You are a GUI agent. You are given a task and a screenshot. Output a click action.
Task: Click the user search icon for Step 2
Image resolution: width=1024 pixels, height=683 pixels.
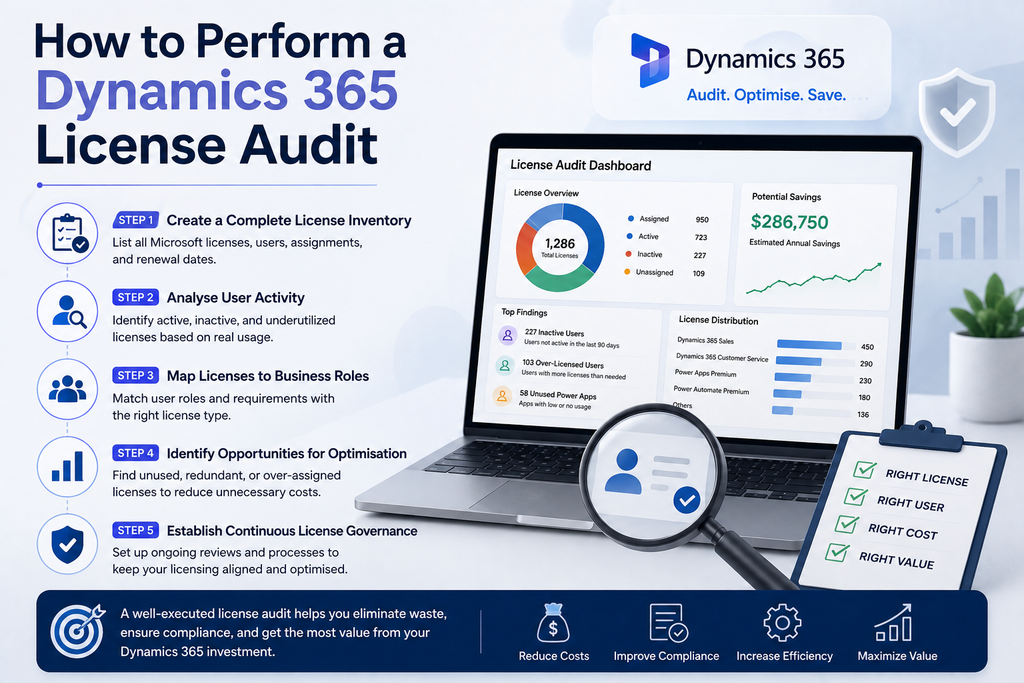coord(68,311)
